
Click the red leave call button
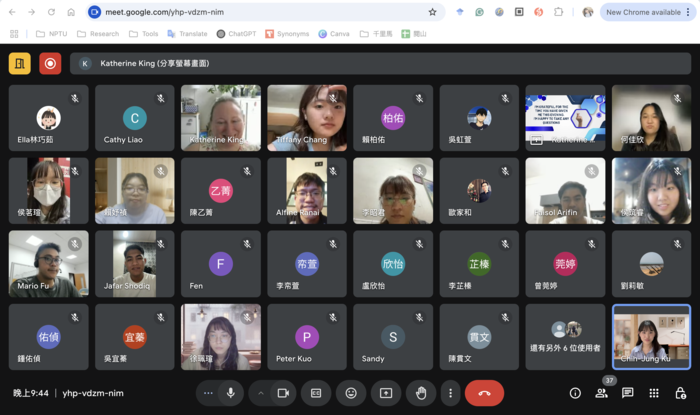point(484,393)
